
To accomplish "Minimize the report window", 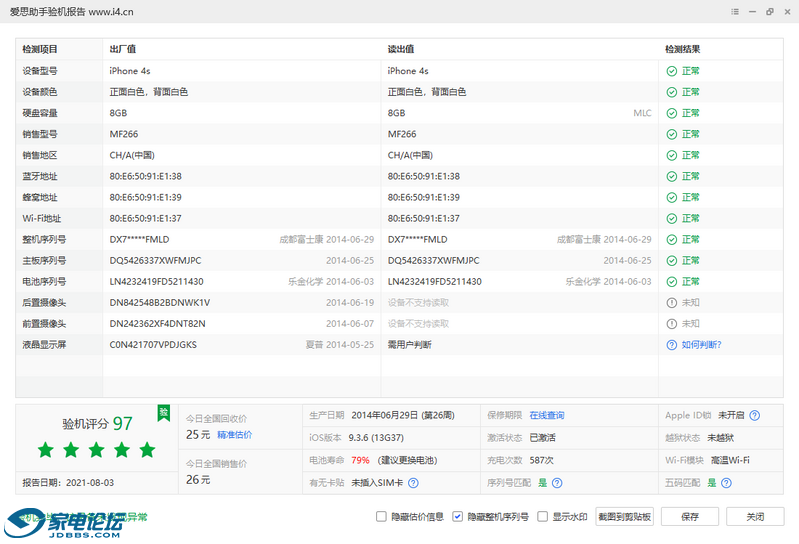I will click(x=752, y=12).
